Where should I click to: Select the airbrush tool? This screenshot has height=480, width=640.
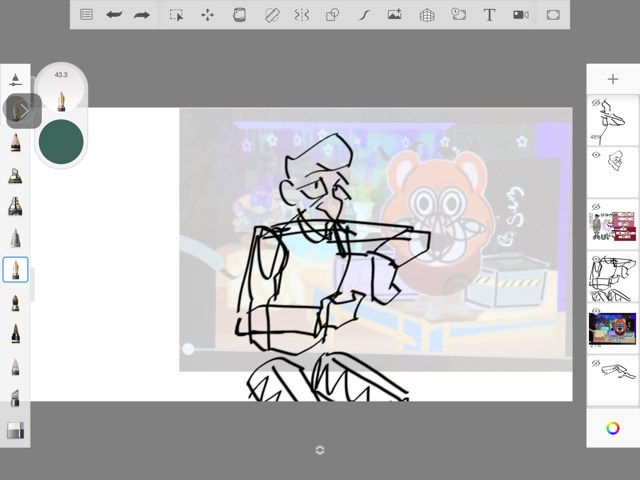(15, 176)
